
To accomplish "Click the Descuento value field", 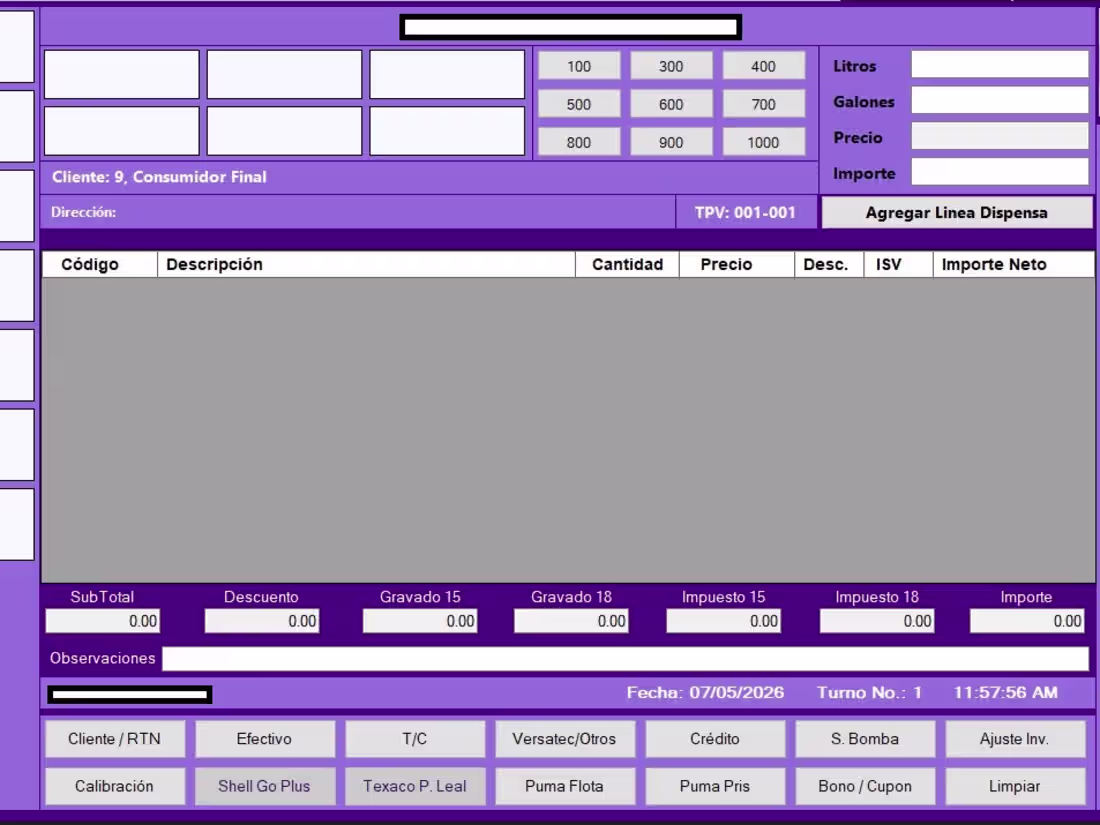I will click(262, 621).
